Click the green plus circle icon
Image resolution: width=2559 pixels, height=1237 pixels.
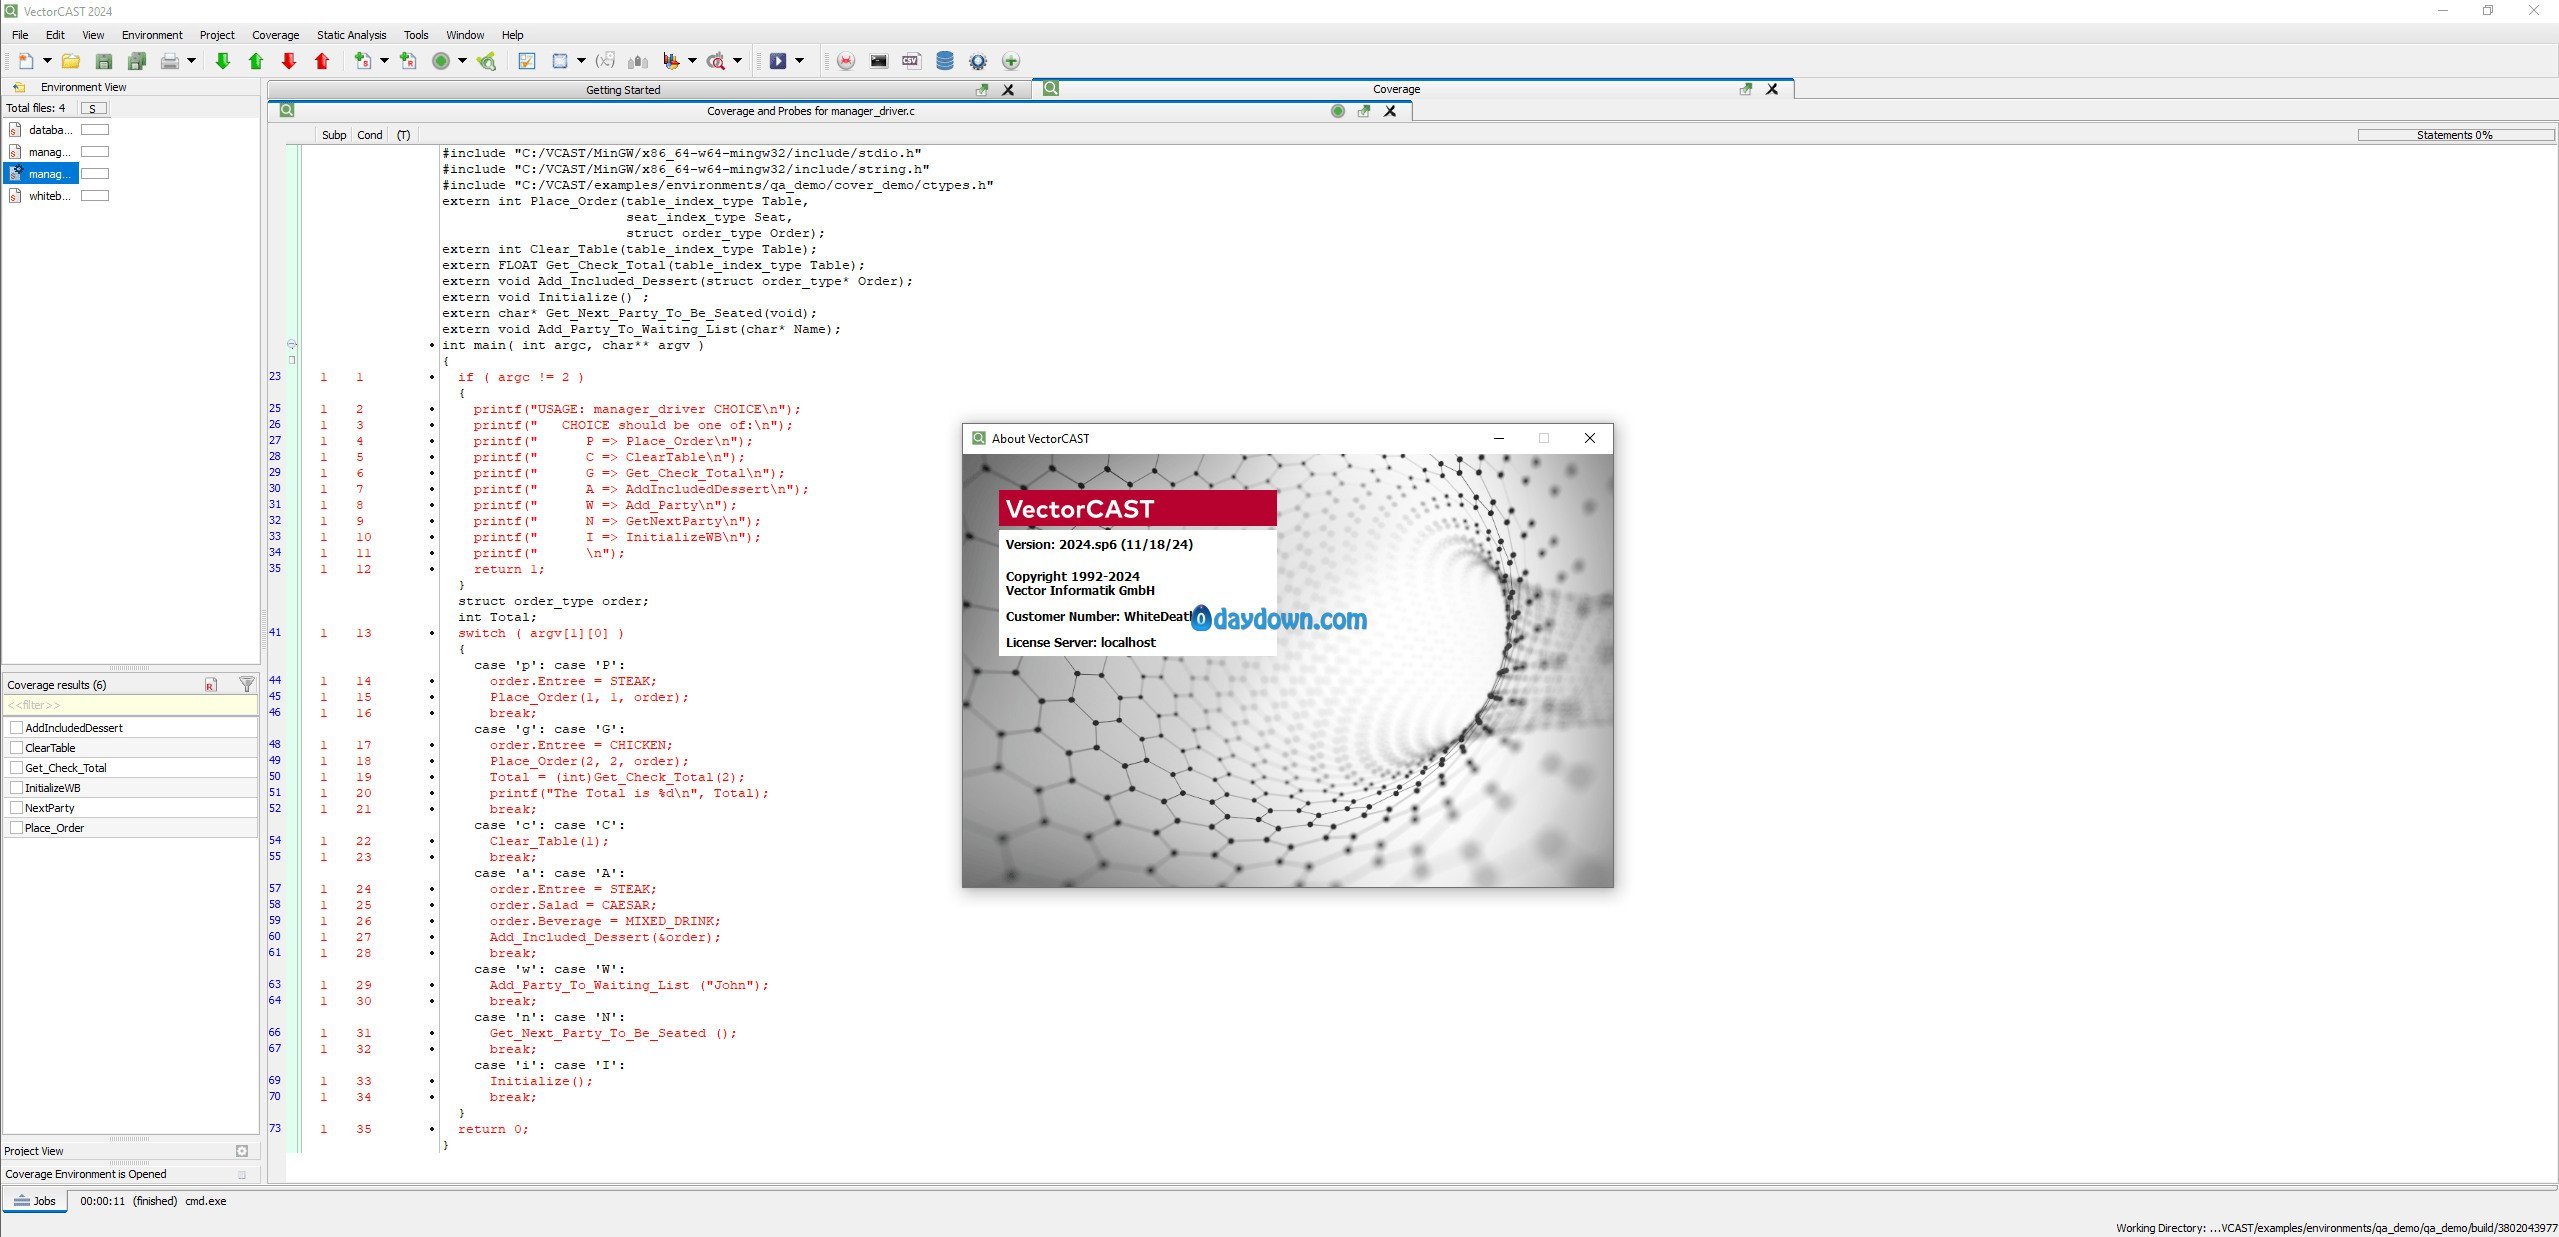pyautogui.click(x=1011, y=61)
